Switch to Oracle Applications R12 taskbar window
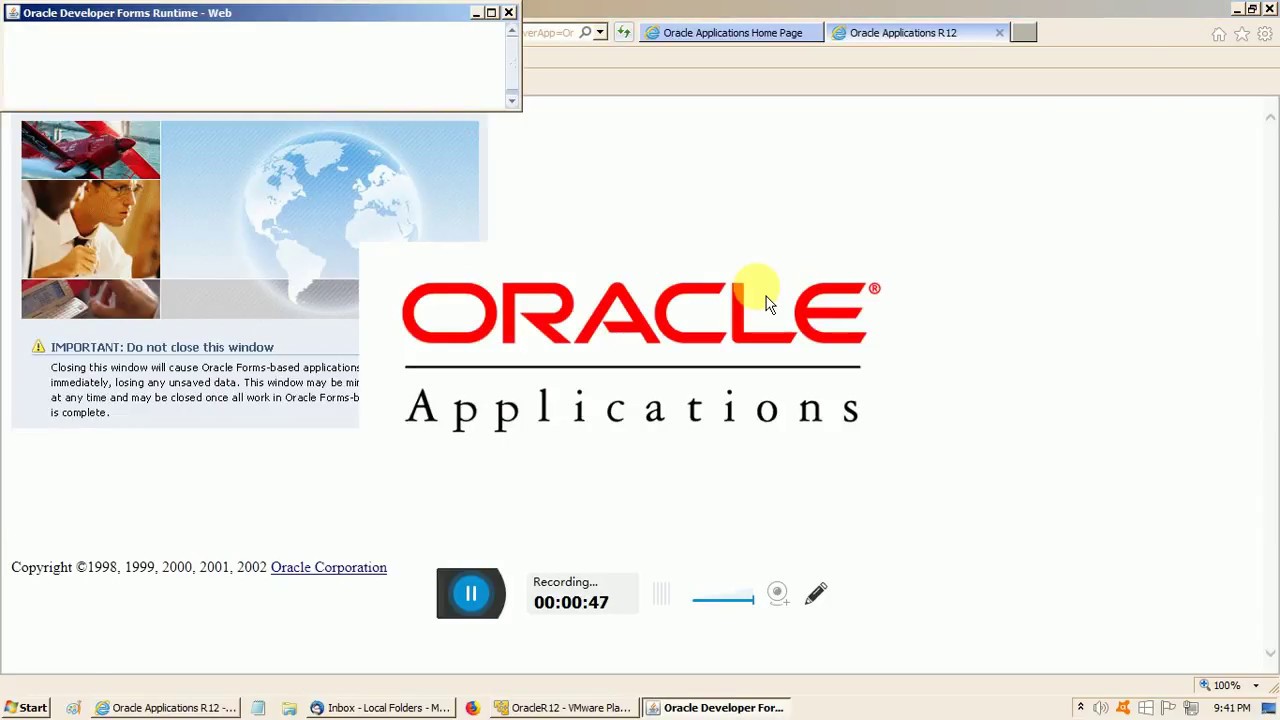This screenshot has width=1280, height=720. (x=166, y=708)
